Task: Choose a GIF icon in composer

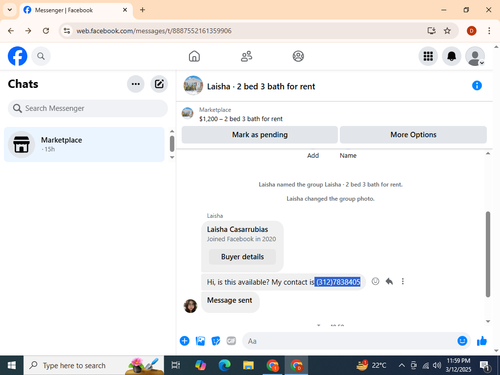Action: click(x=231, y=341)
